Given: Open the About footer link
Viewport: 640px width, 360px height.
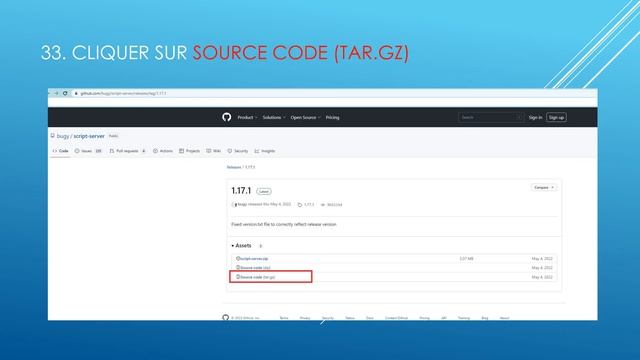Looking at the screenshot, I should pyautogui.click(x=504, y=318).
